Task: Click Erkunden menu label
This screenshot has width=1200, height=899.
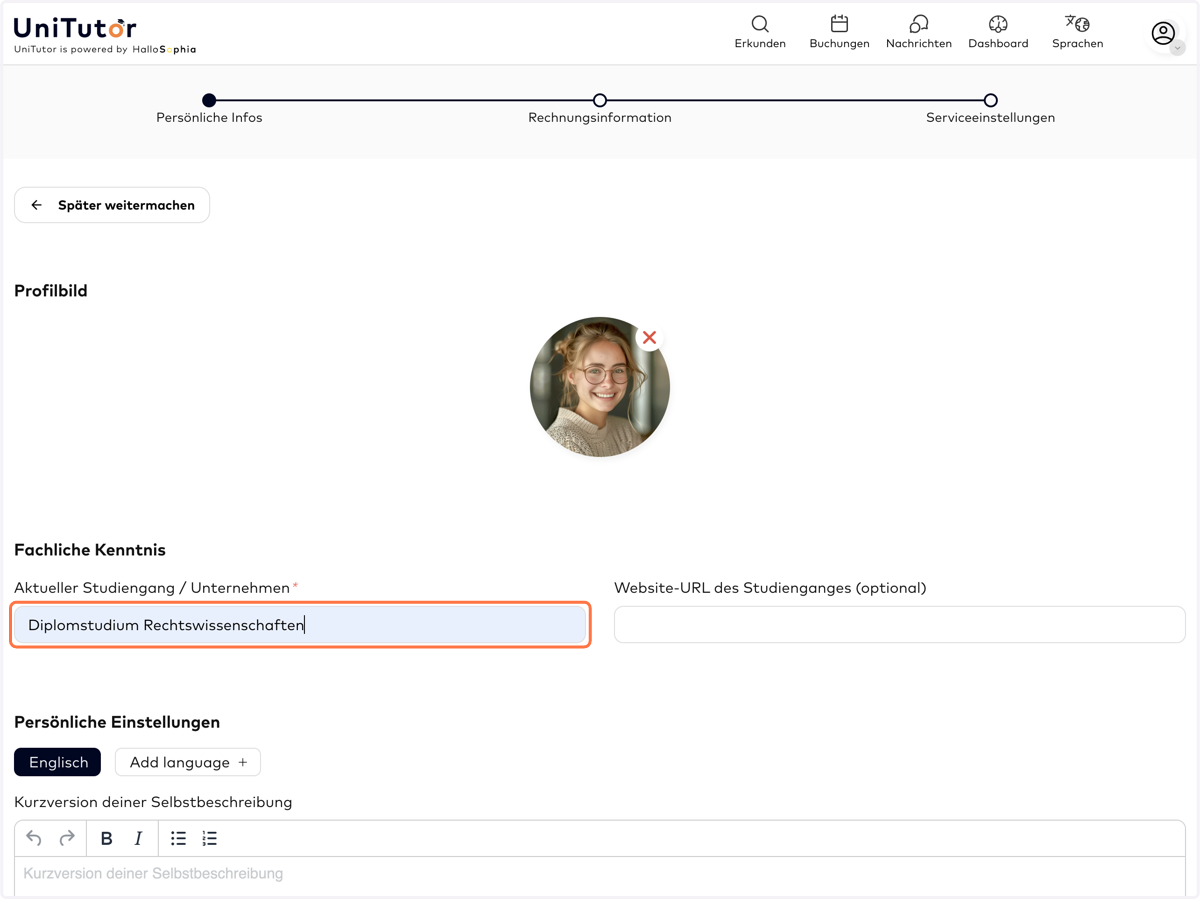Action: coord(760,44)
